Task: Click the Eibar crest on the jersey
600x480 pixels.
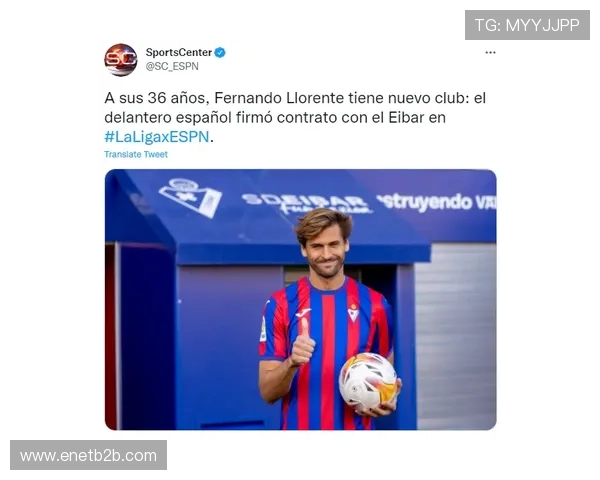Action: coord(353,313)
